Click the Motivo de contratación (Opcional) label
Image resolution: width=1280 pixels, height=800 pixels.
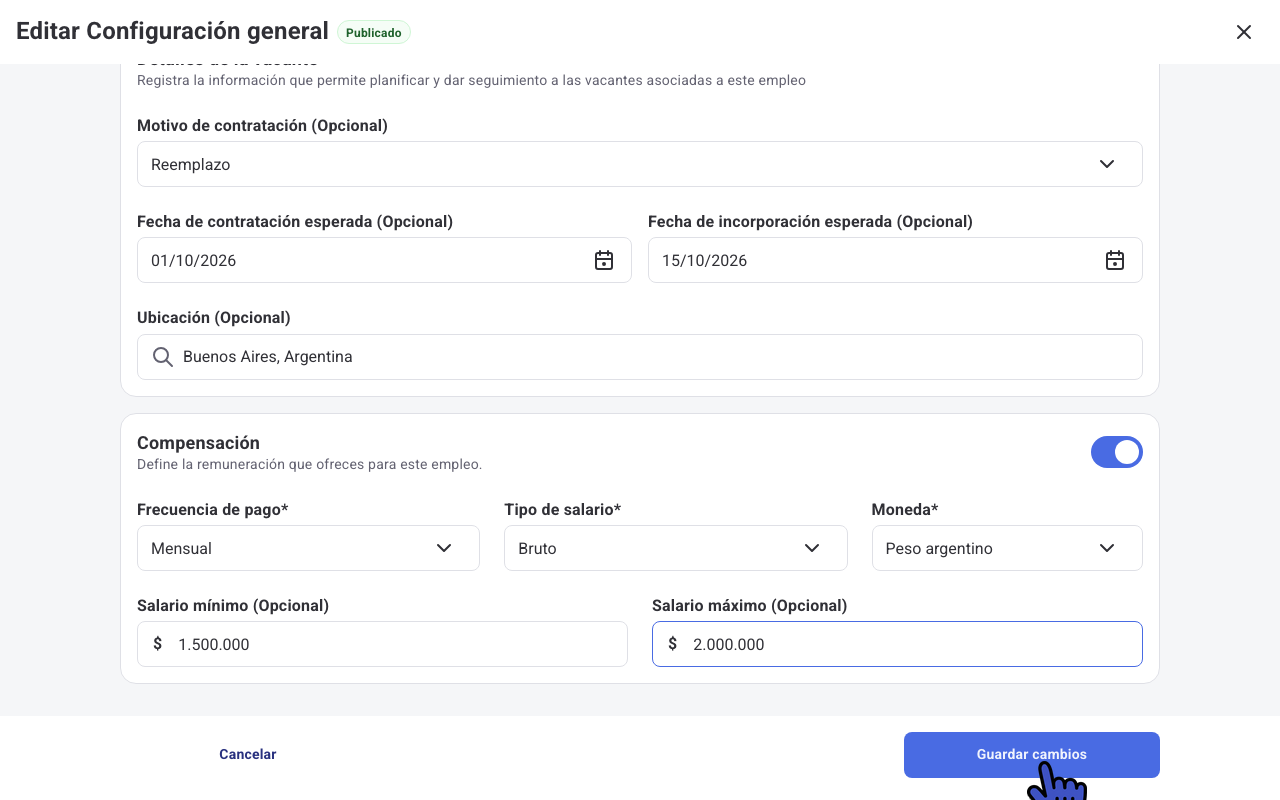pyautogui.click(x=262, y=126)
